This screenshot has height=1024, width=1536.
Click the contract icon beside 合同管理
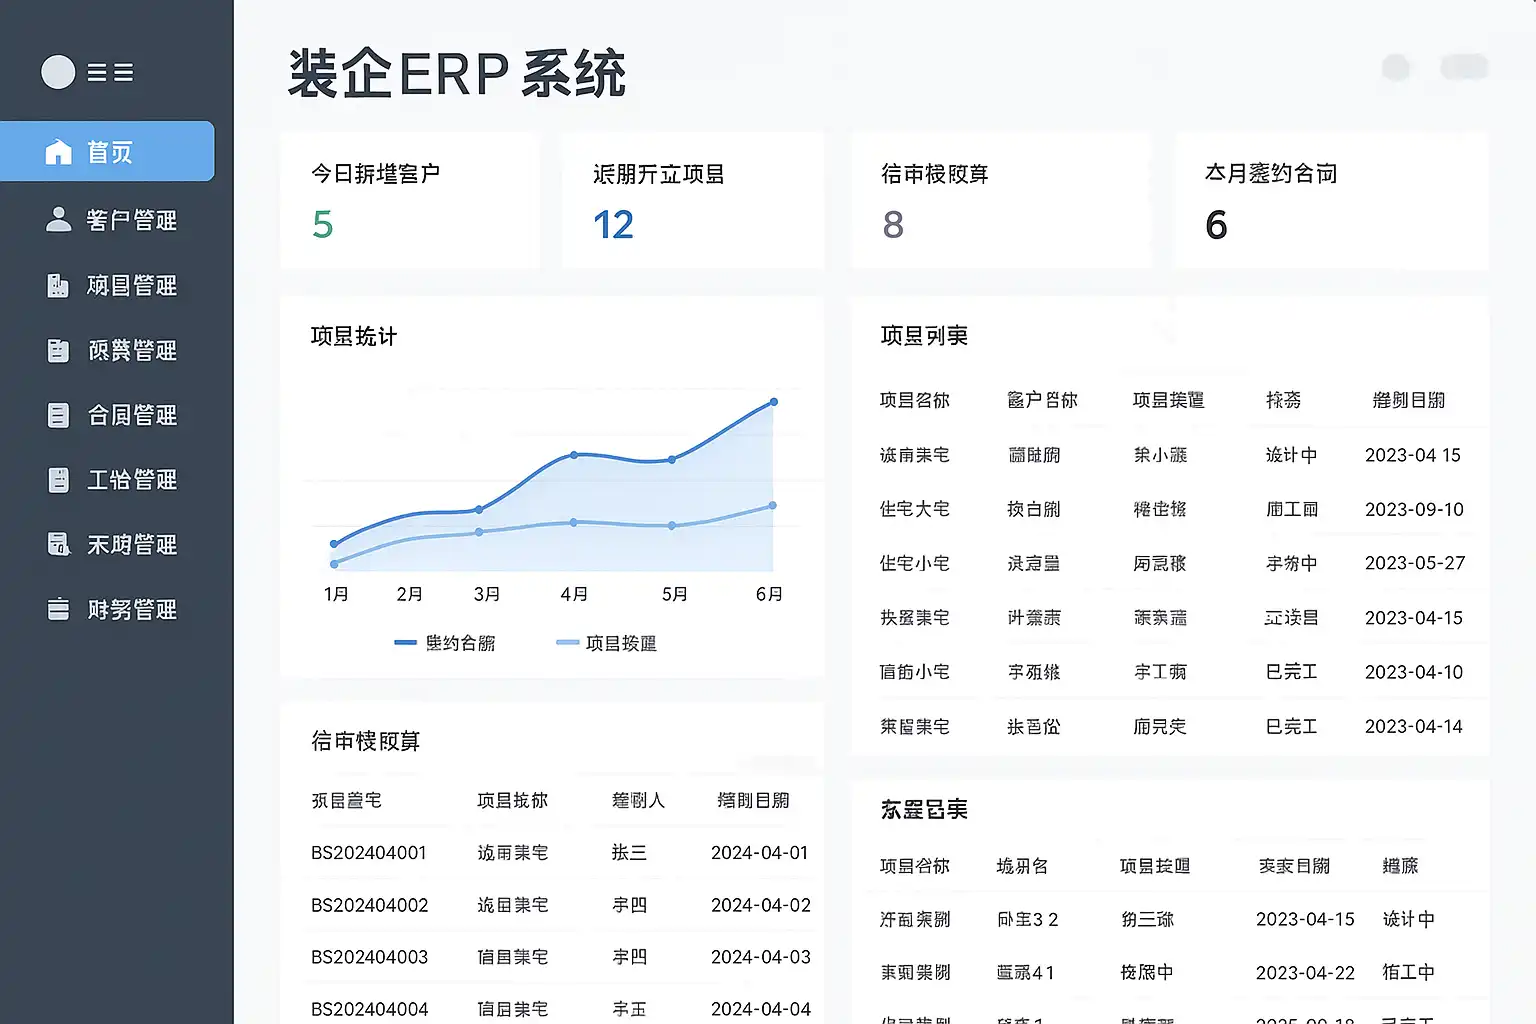[x=59, y=416]
